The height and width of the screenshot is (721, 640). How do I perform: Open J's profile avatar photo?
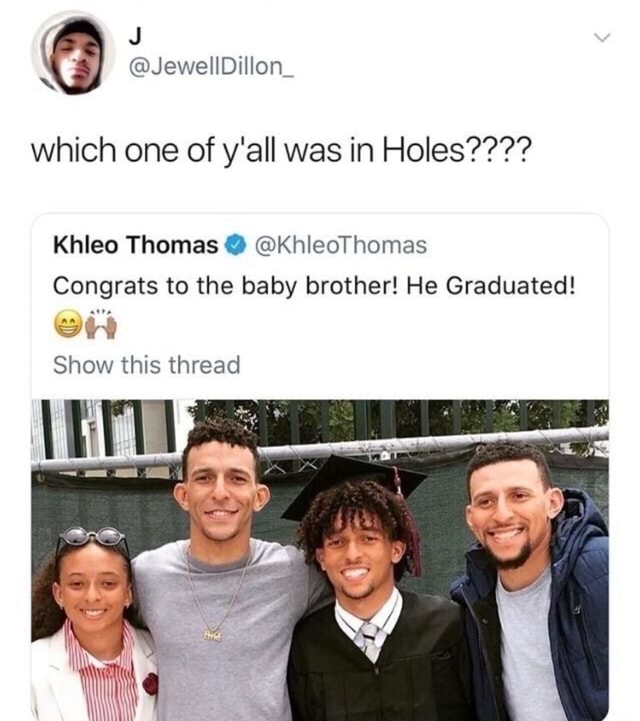click(73, 52)
